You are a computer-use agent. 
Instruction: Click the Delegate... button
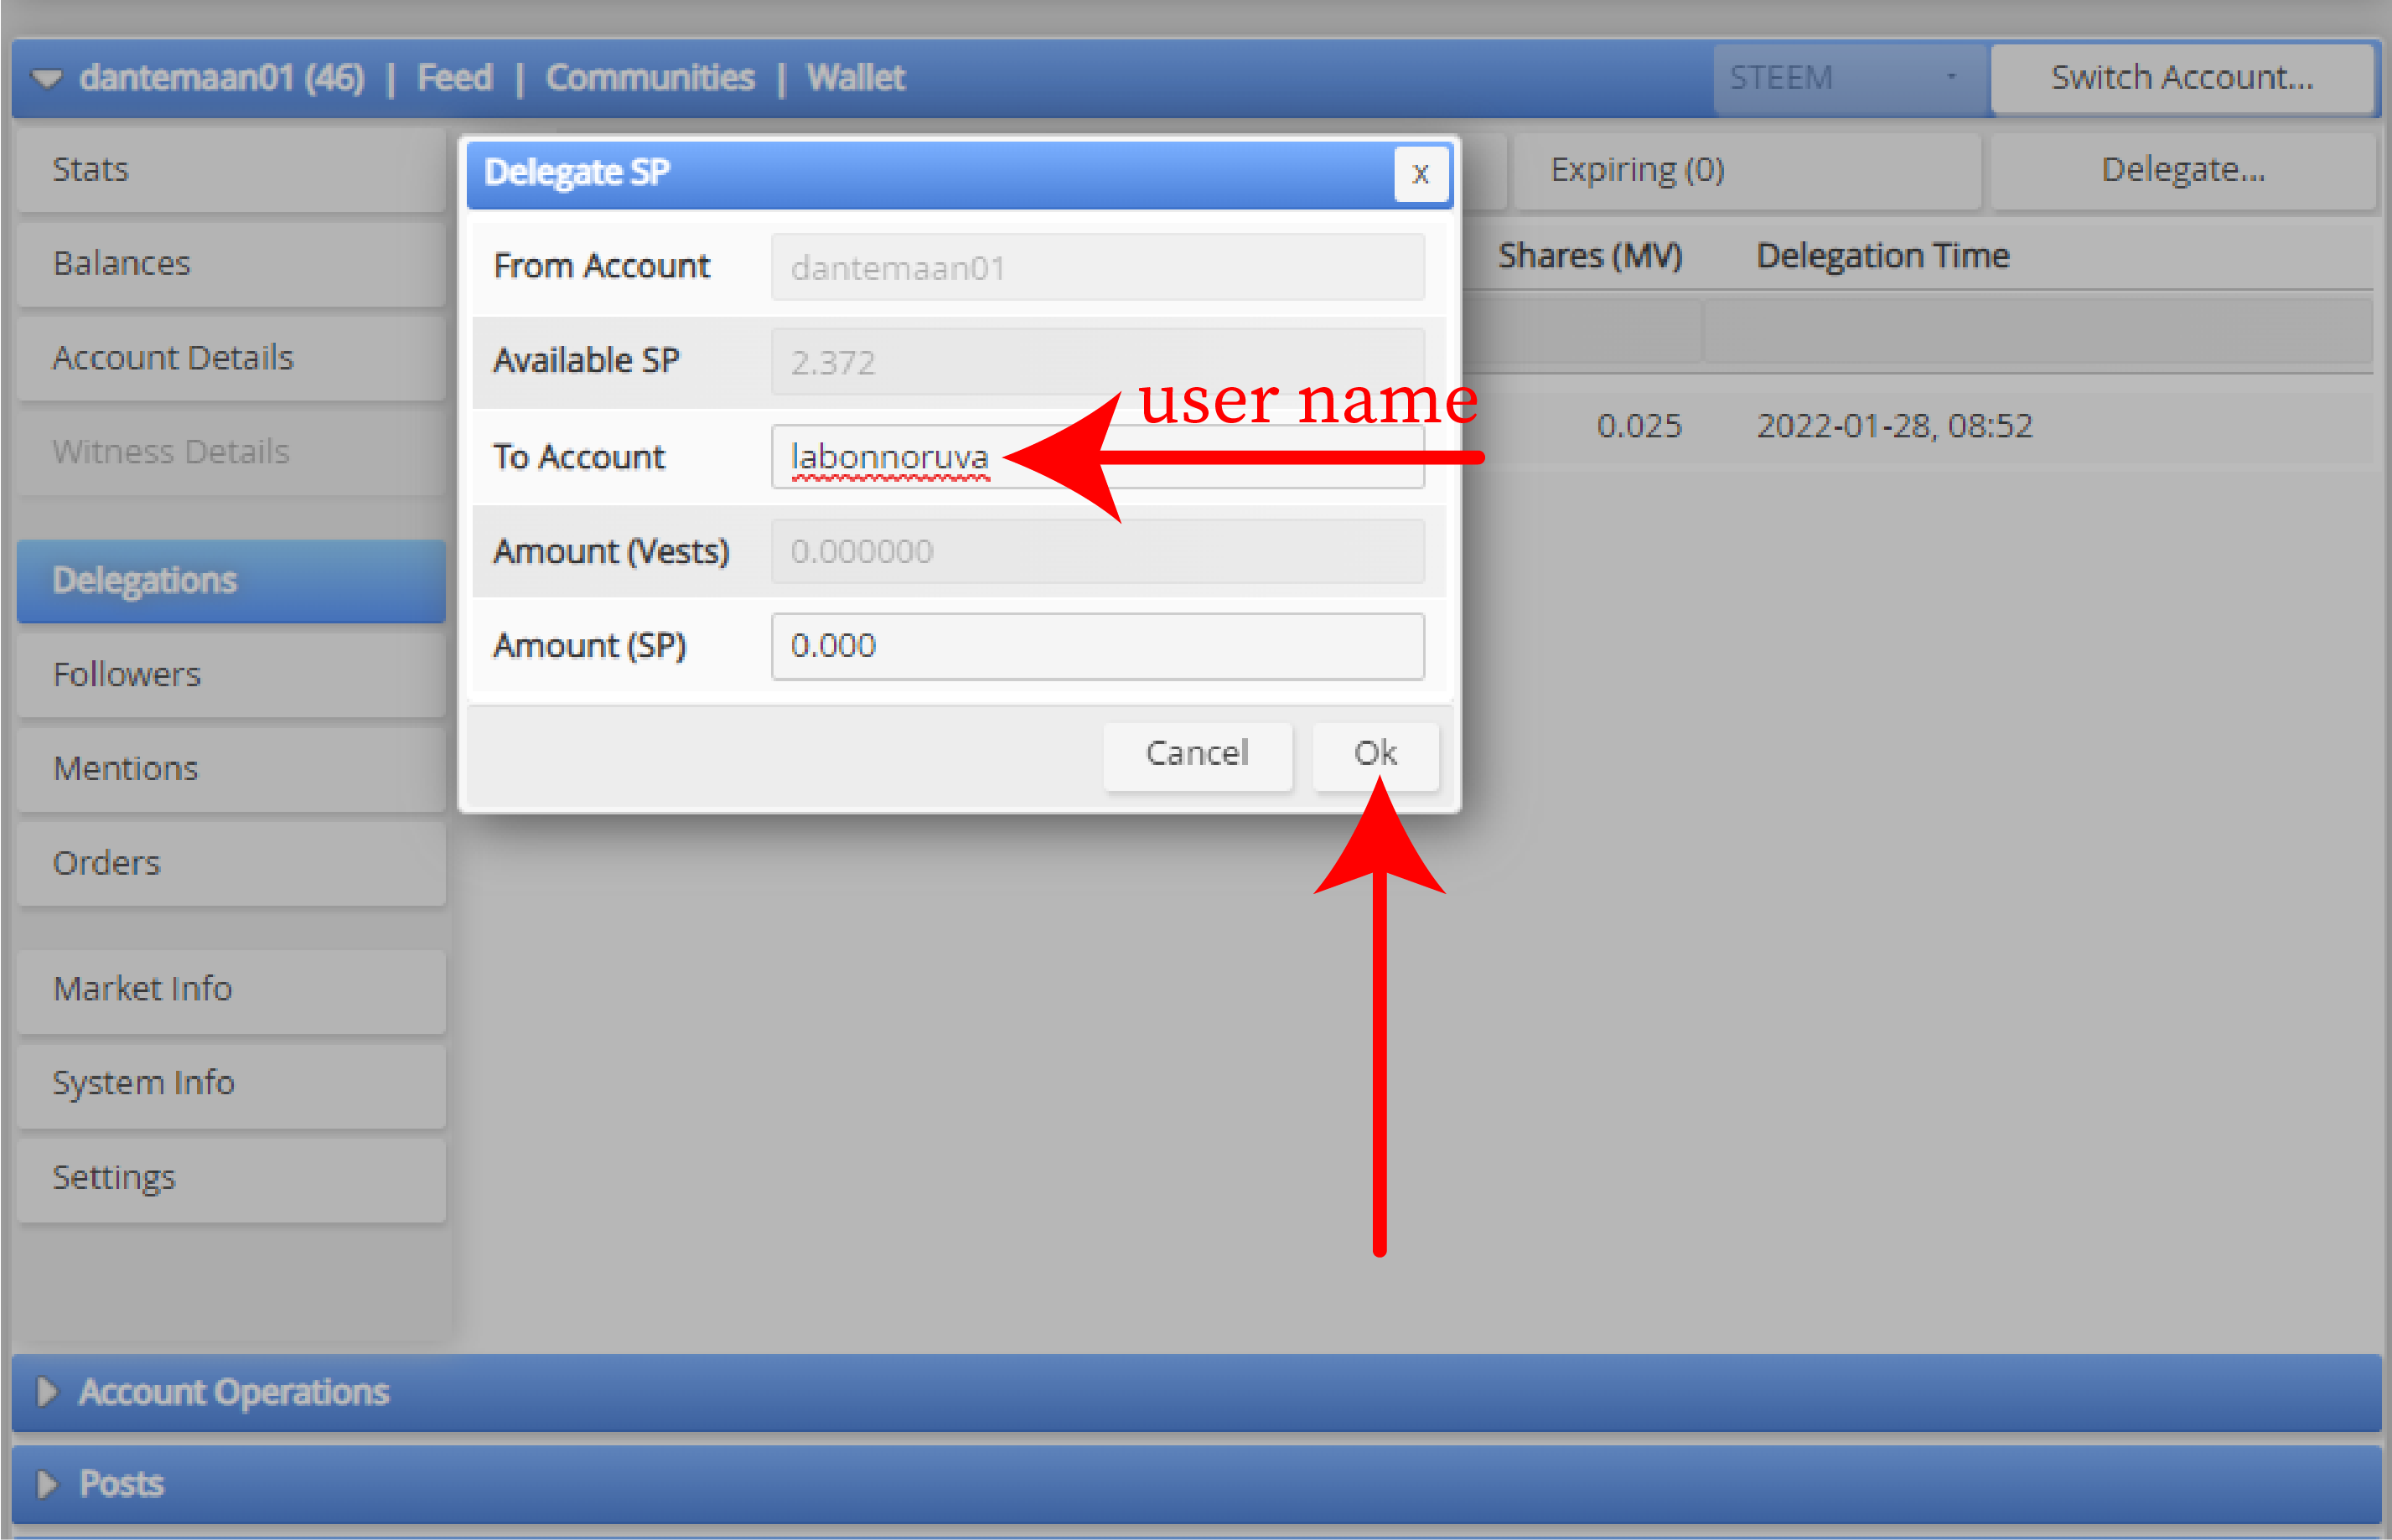point(2182,170)
